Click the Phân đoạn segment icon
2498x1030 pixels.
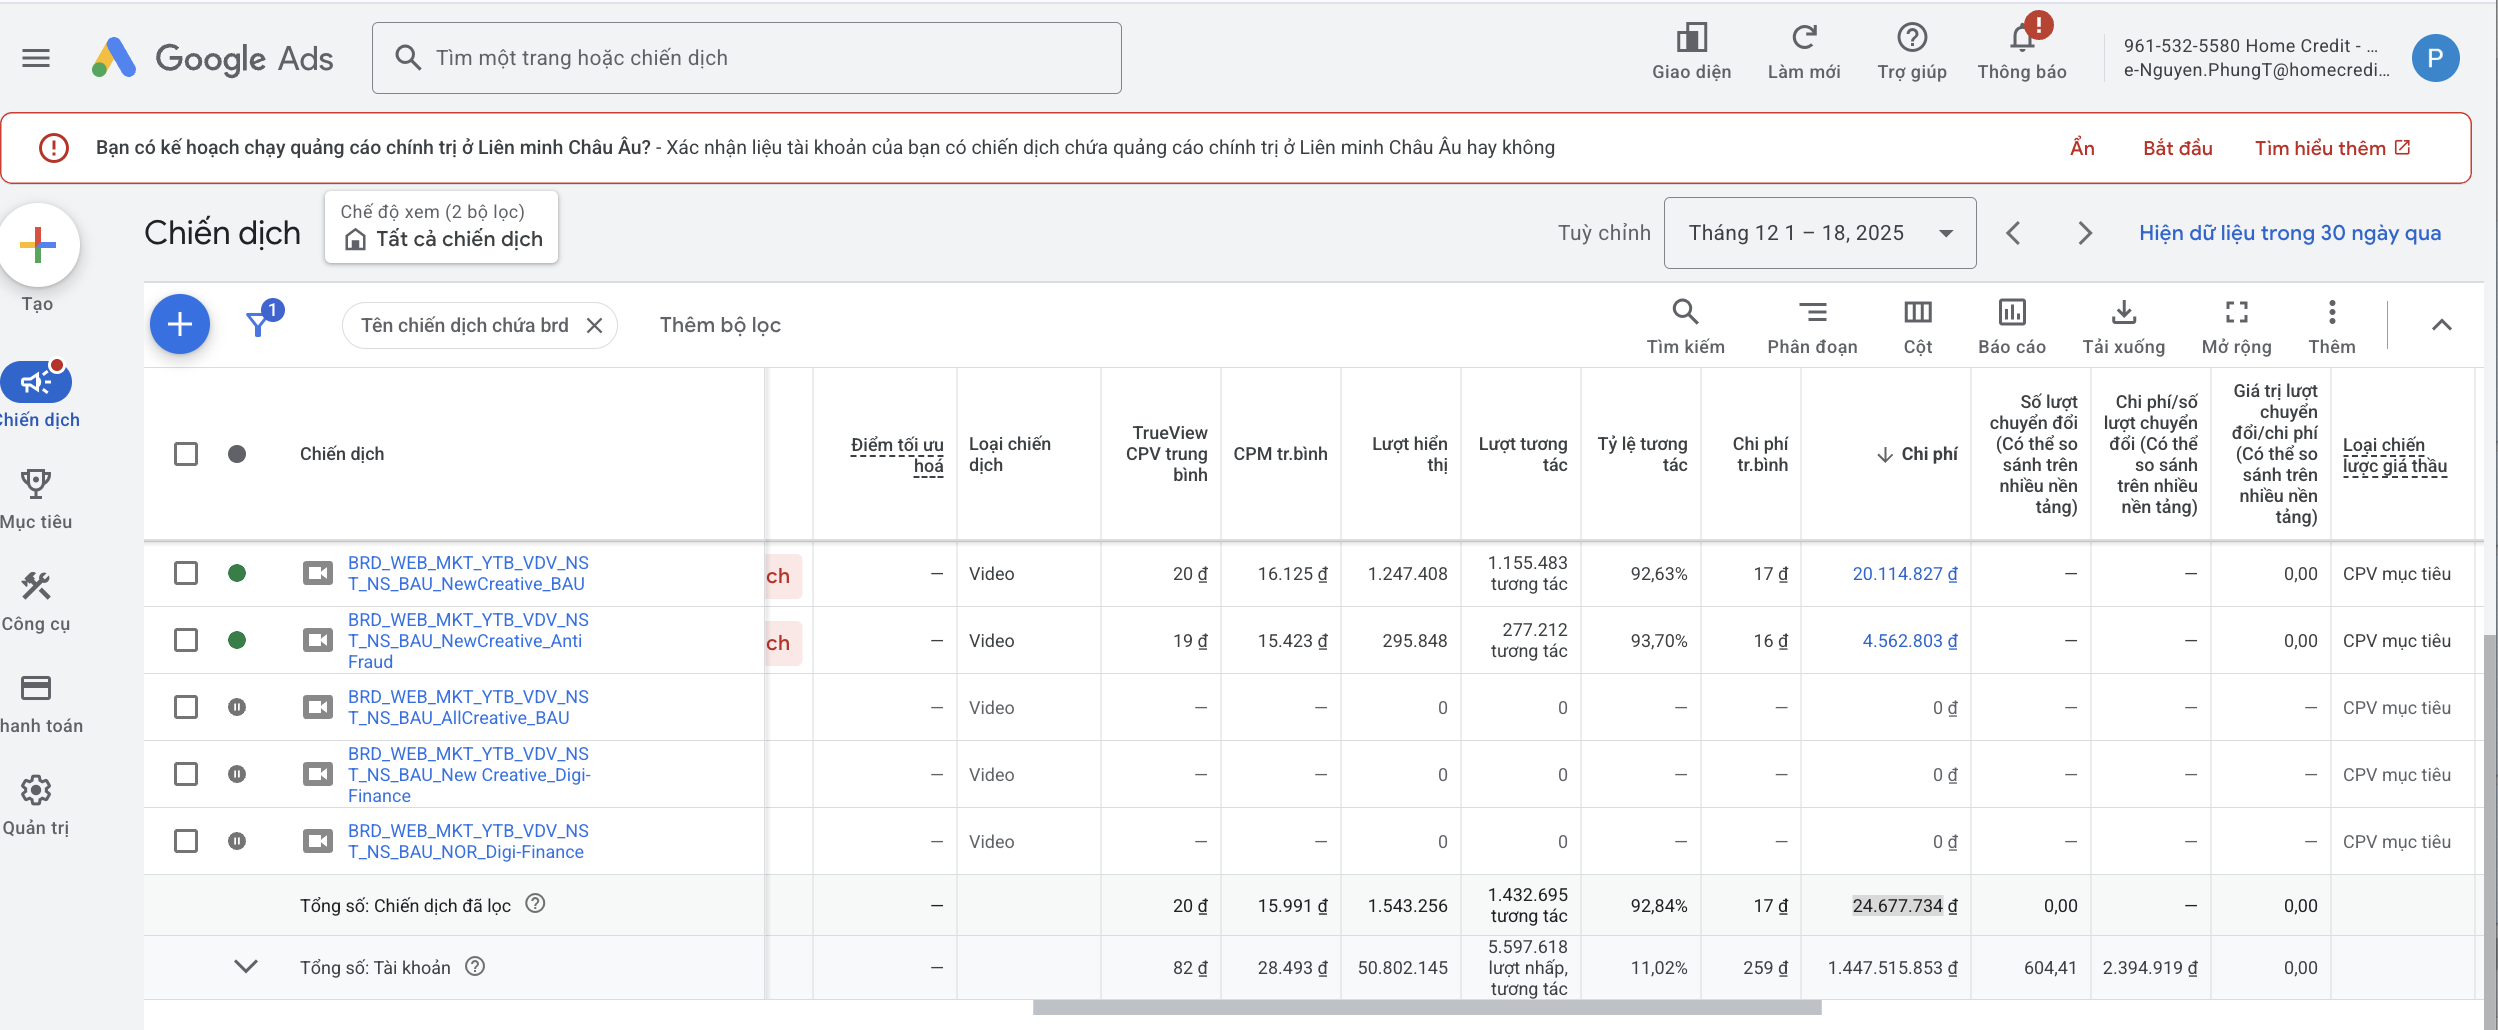(1812, 313)
